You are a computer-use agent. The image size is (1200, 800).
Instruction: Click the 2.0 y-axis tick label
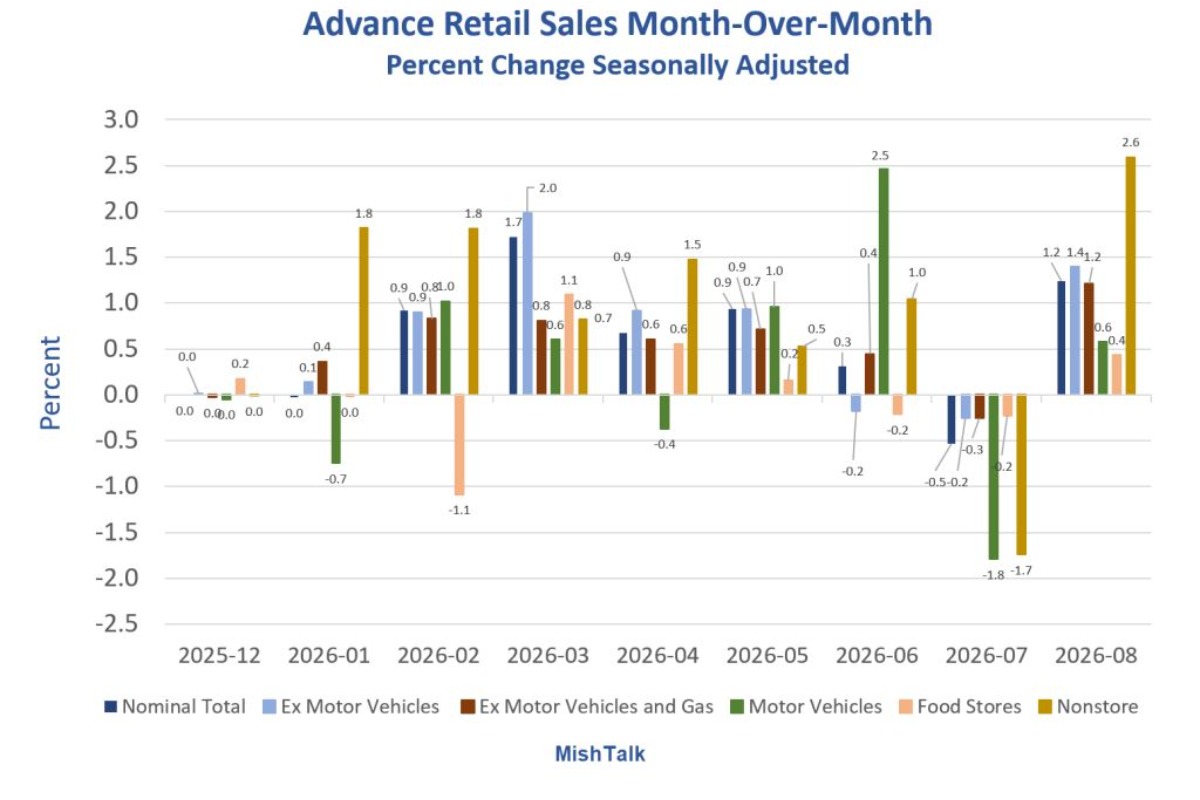point(120,212)
